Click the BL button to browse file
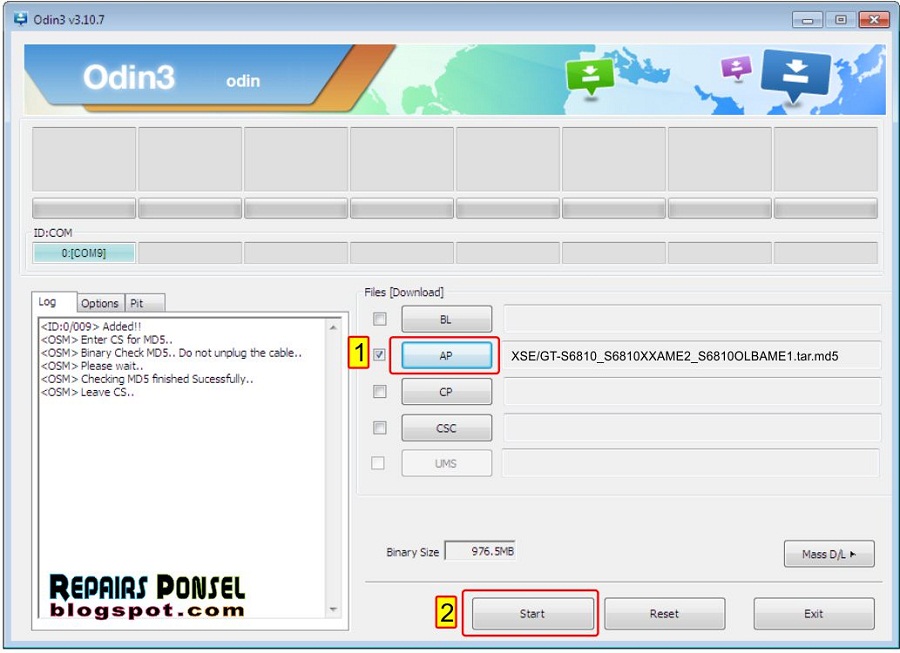900x653 pixels. (x=447, y=320)
